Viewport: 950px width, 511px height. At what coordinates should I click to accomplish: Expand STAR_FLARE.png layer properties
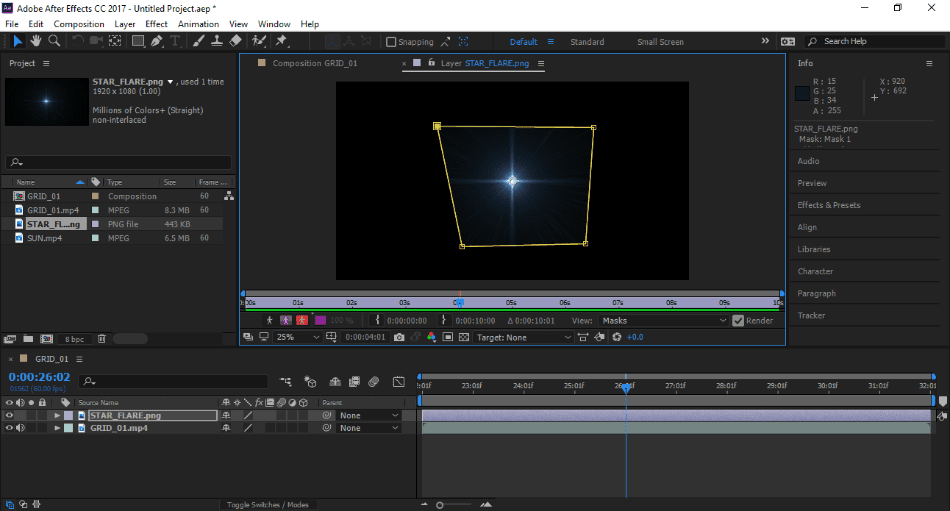(x=57, y=415)
